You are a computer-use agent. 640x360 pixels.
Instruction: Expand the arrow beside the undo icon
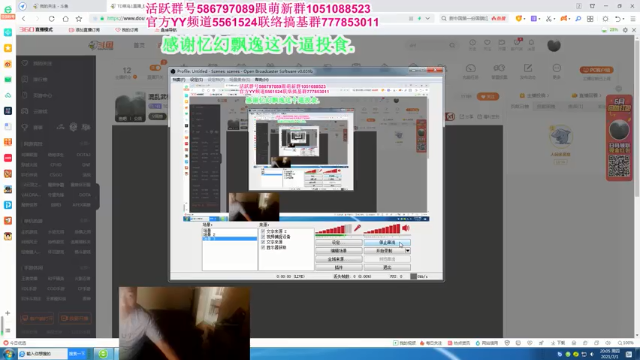click(x=623, y=19)
